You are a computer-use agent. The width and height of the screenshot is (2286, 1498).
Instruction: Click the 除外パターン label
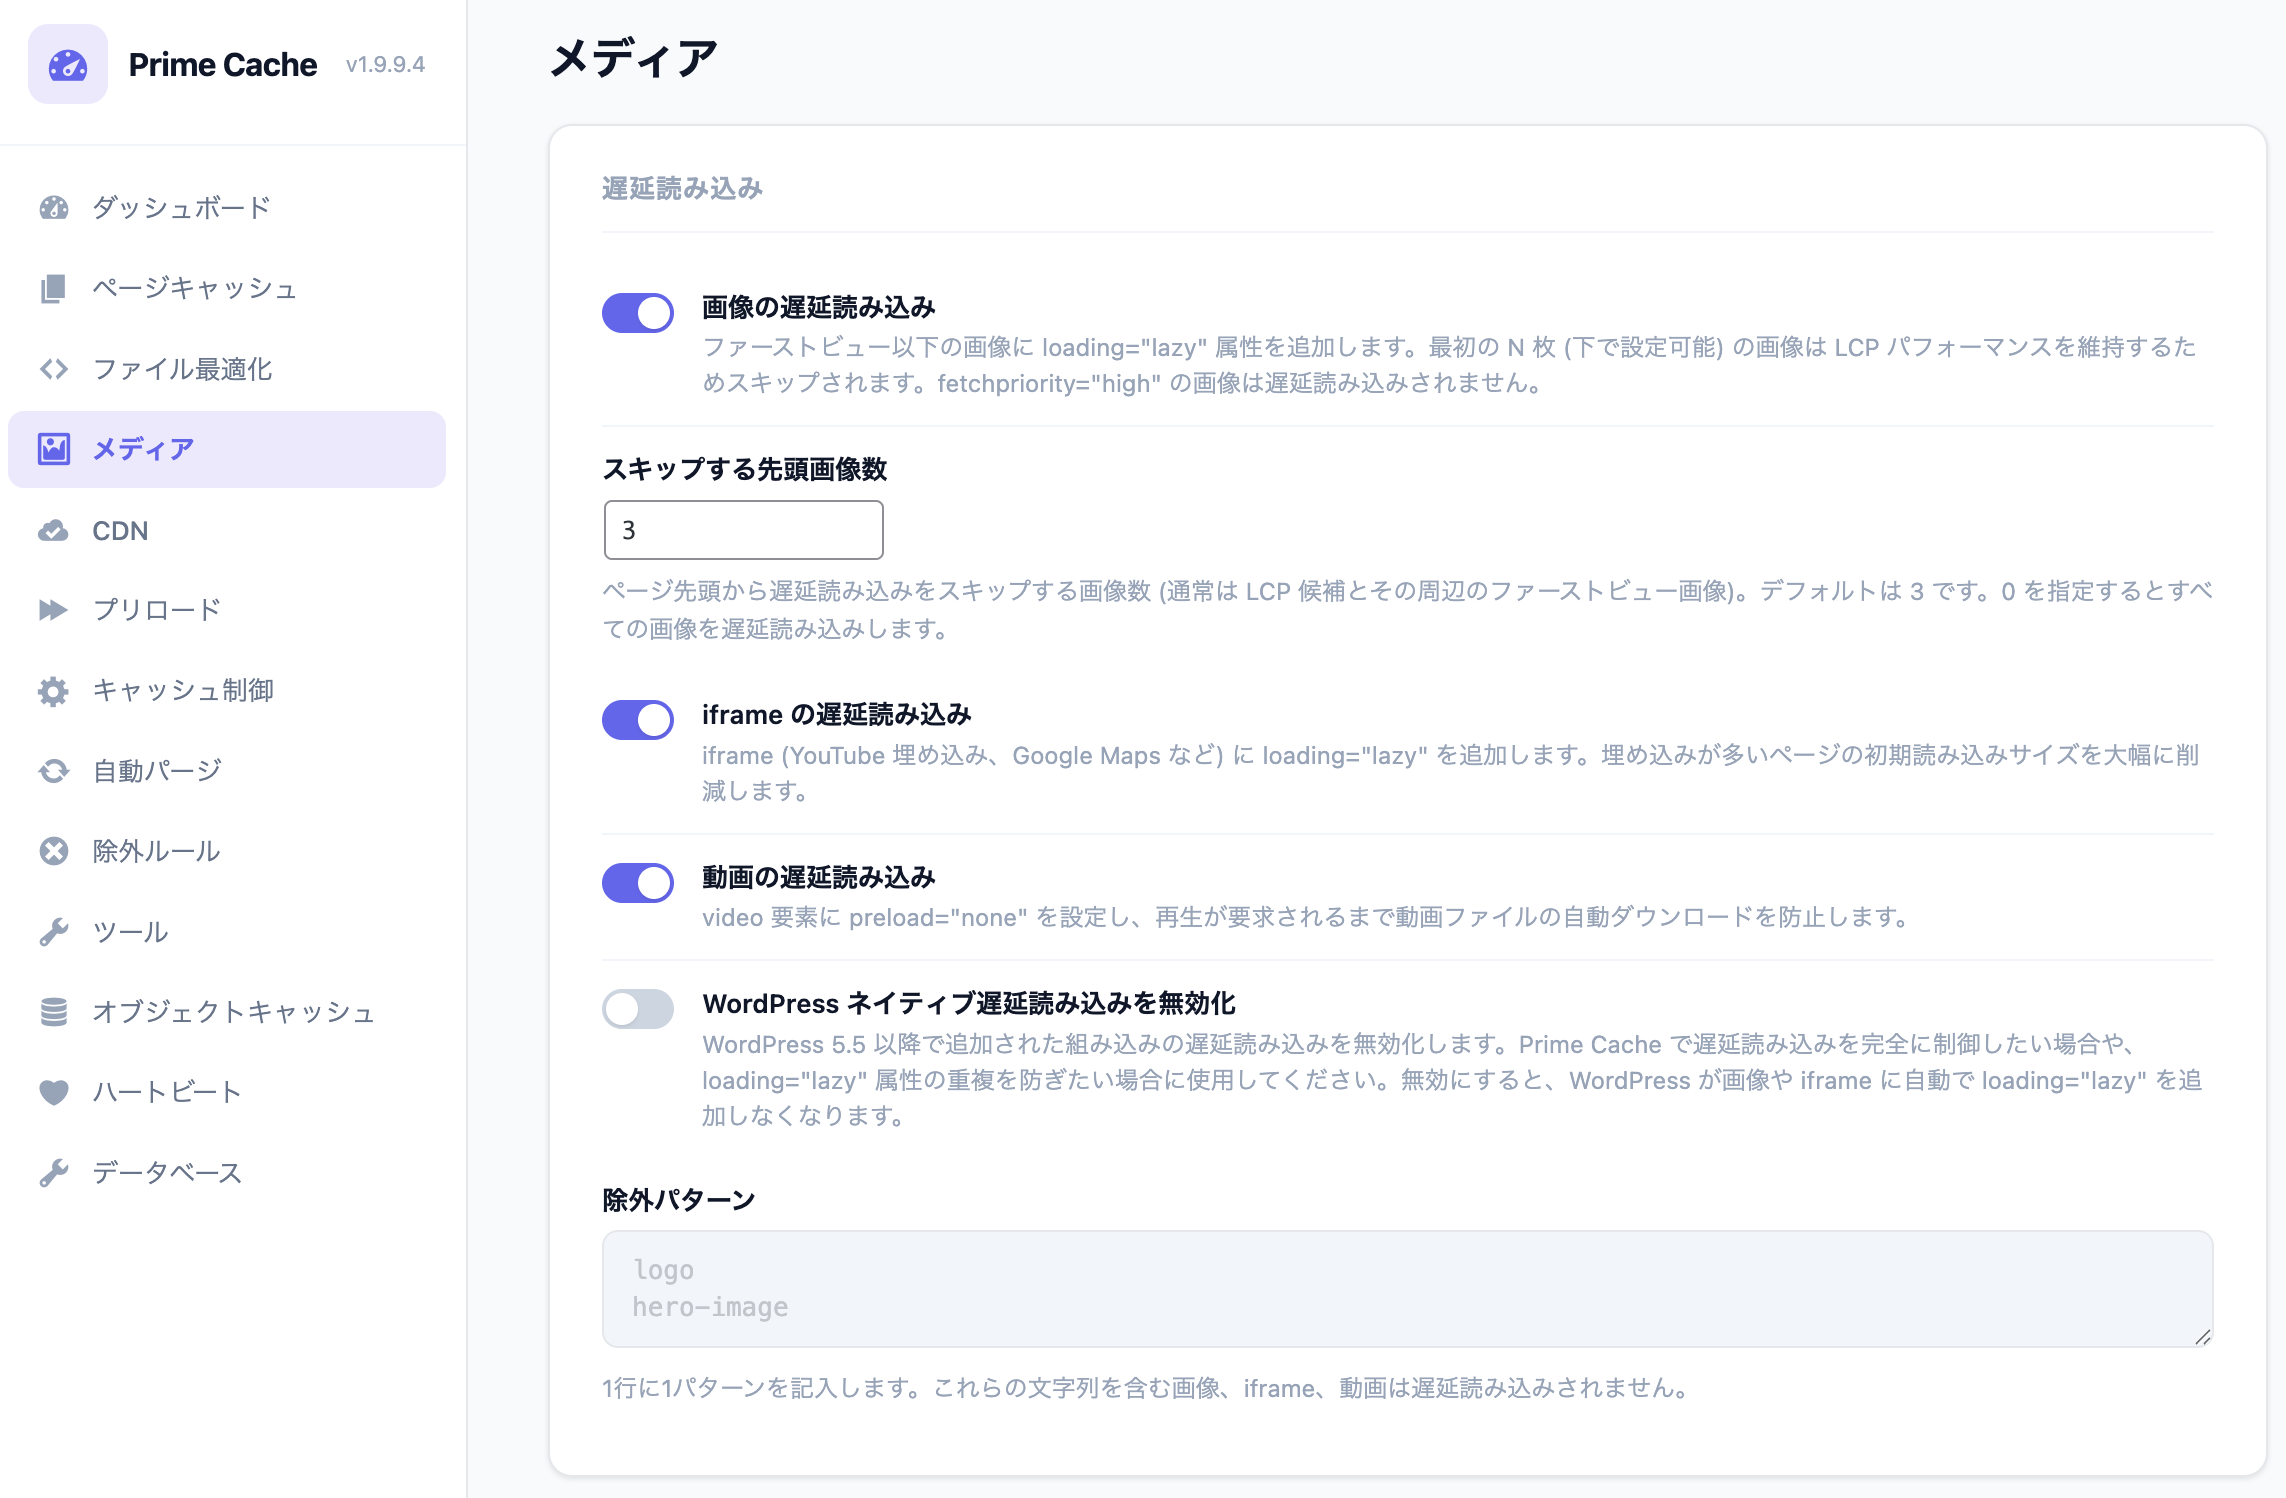[679, 1199]
